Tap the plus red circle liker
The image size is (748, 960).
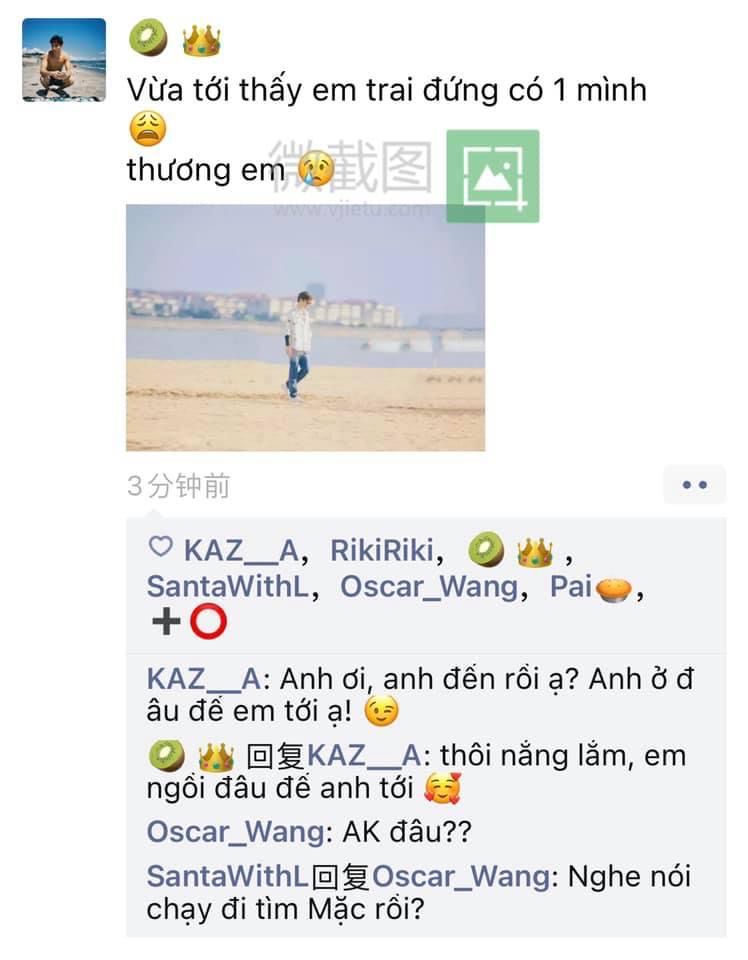(x=189, y=622)
